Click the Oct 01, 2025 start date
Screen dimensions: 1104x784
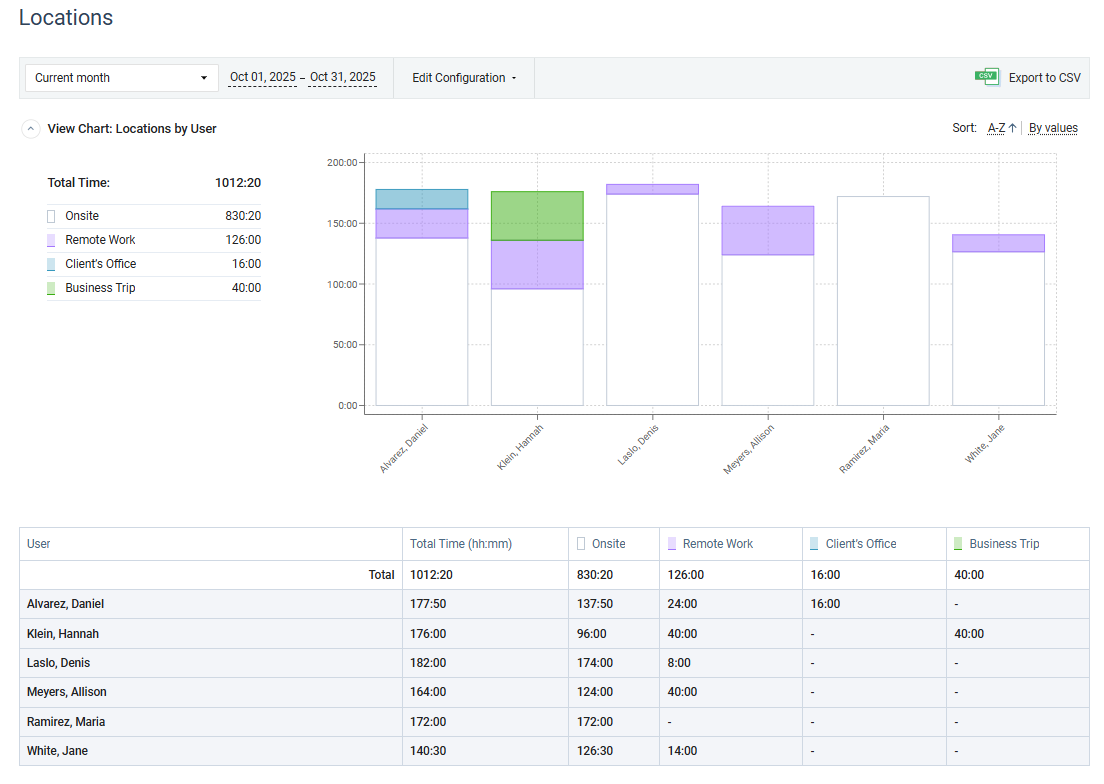262,77
